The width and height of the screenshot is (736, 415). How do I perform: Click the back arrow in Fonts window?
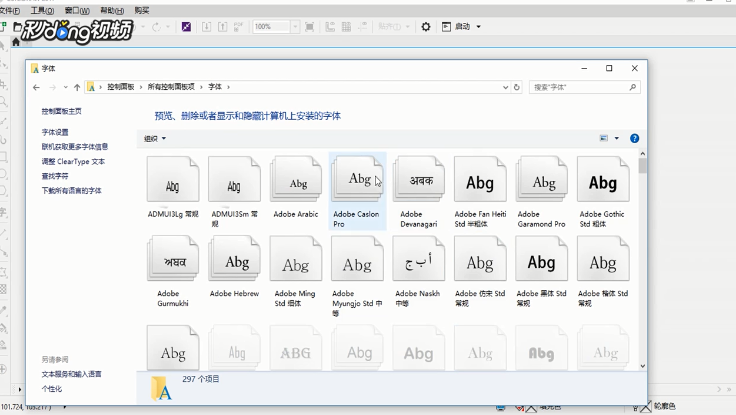coord(37,87)
